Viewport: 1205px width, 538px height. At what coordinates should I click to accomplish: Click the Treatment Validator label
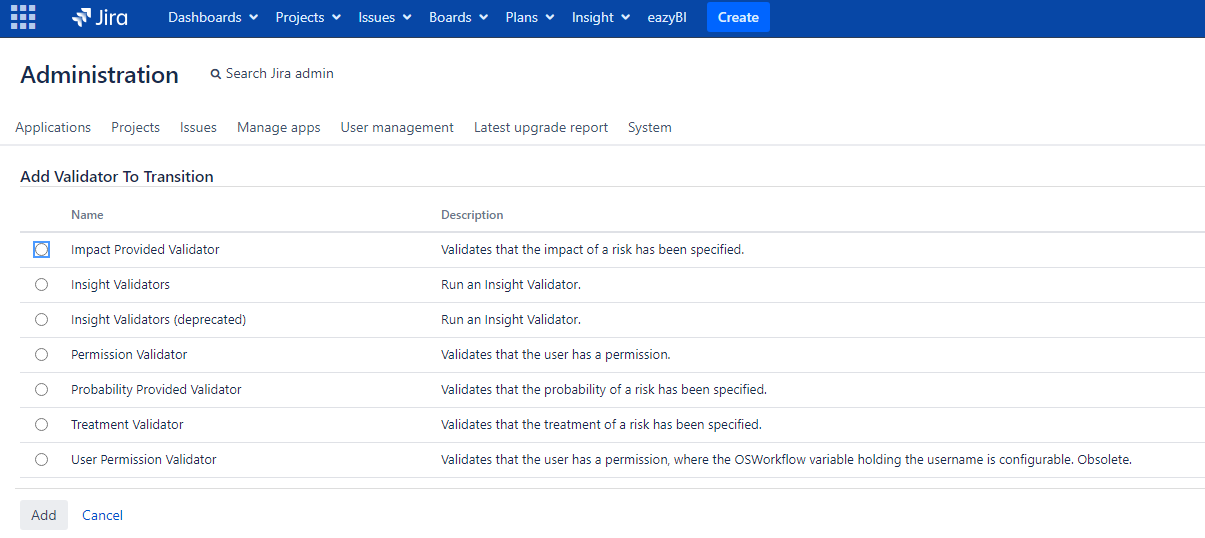[127, 425]
